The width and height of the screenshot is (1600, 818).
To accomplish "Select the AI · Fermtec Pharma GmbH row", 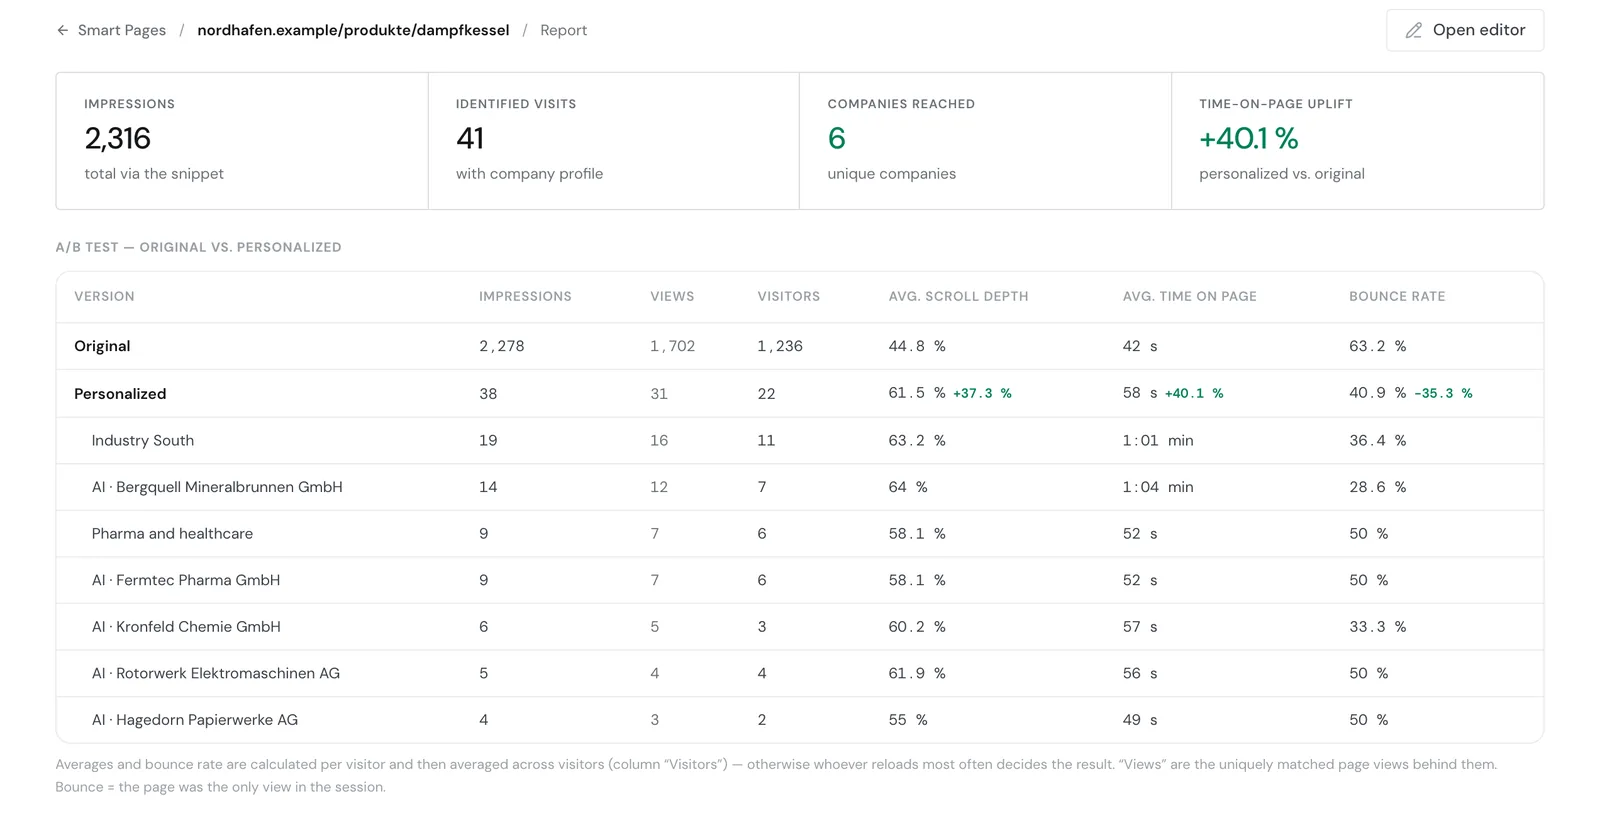I will 799,580.
